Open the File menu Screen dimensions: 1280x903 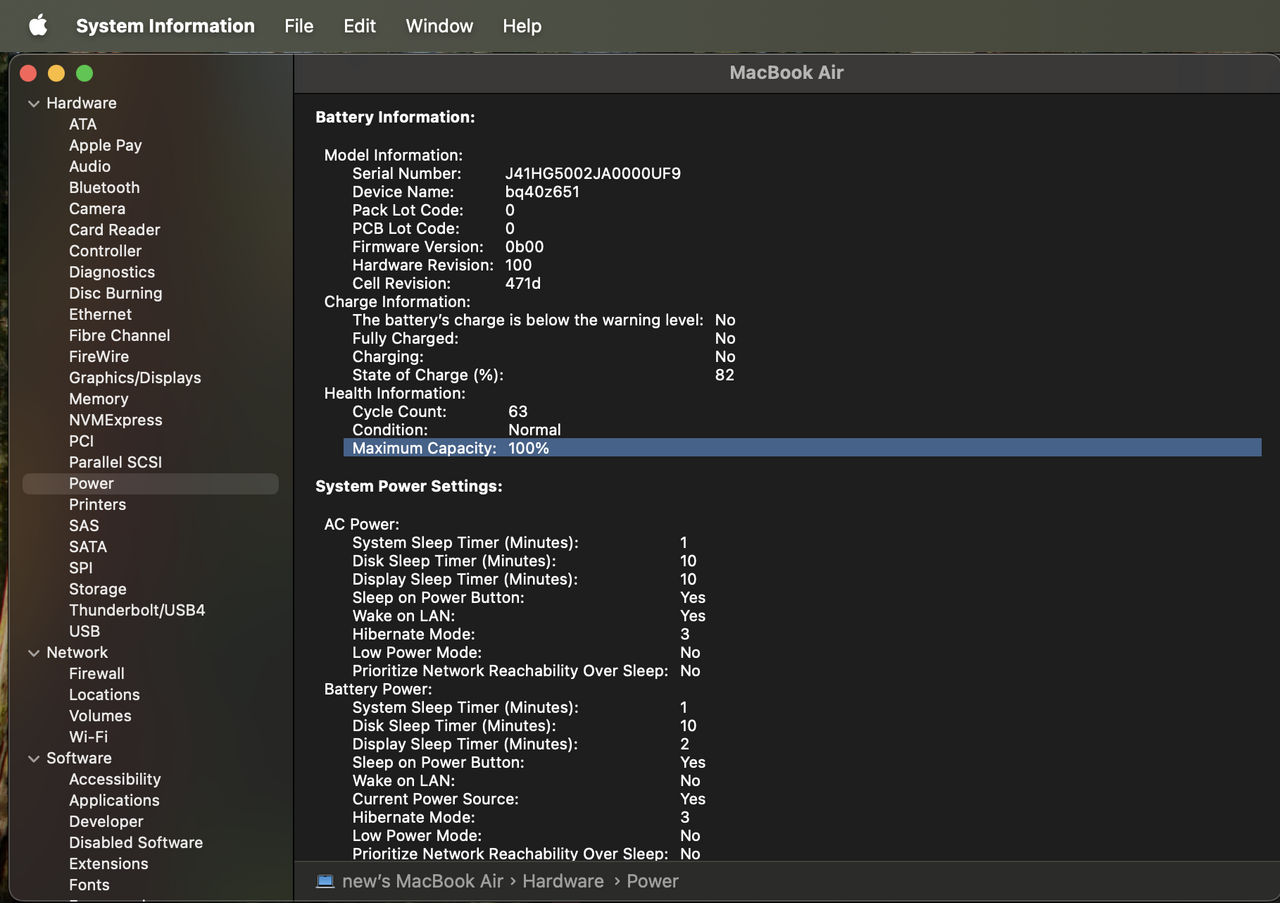click(299, 26)
